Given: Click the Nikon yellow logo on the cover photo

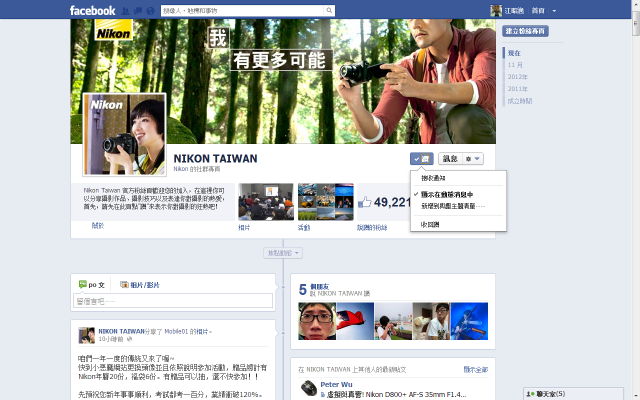Looking at the screenshot, I should pos(113,30).
